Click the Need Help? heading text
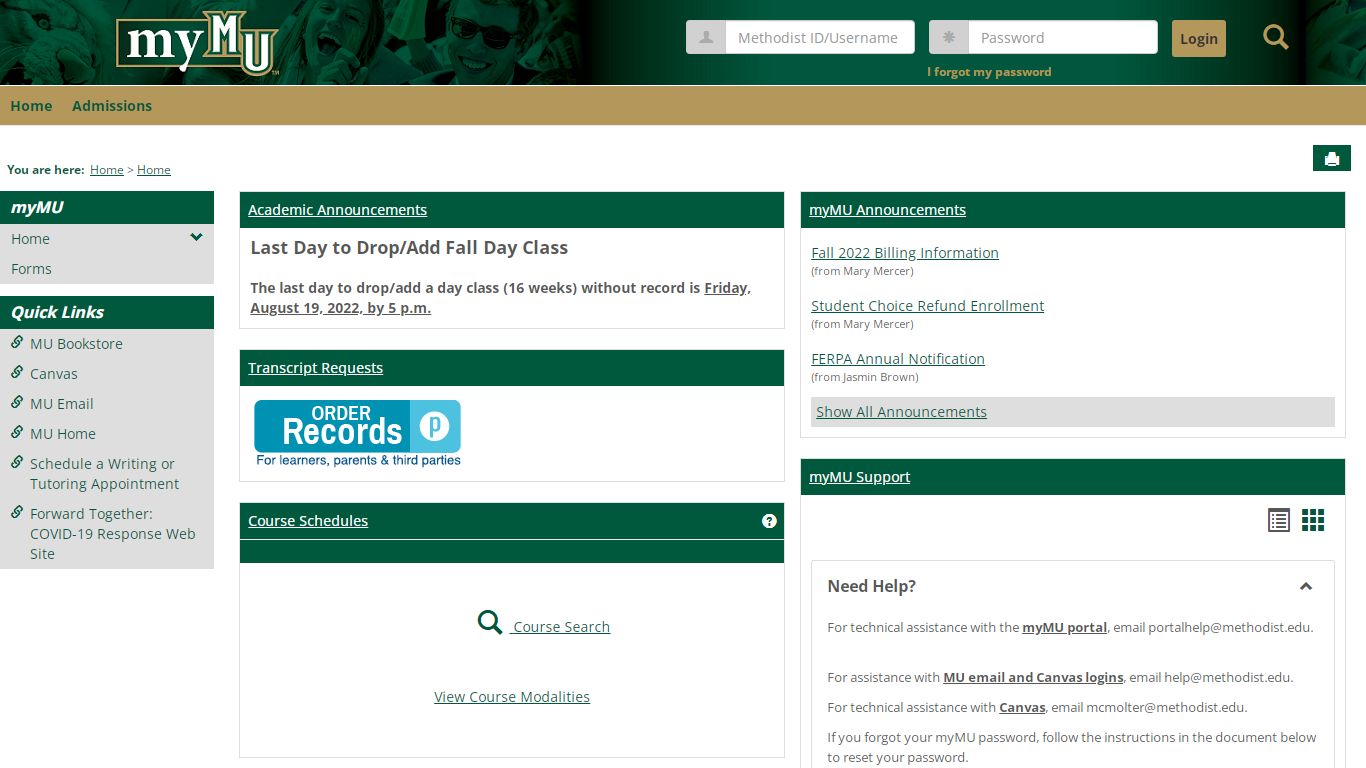This screenshot has width=1366, height=768. click(x=871, y=587)
